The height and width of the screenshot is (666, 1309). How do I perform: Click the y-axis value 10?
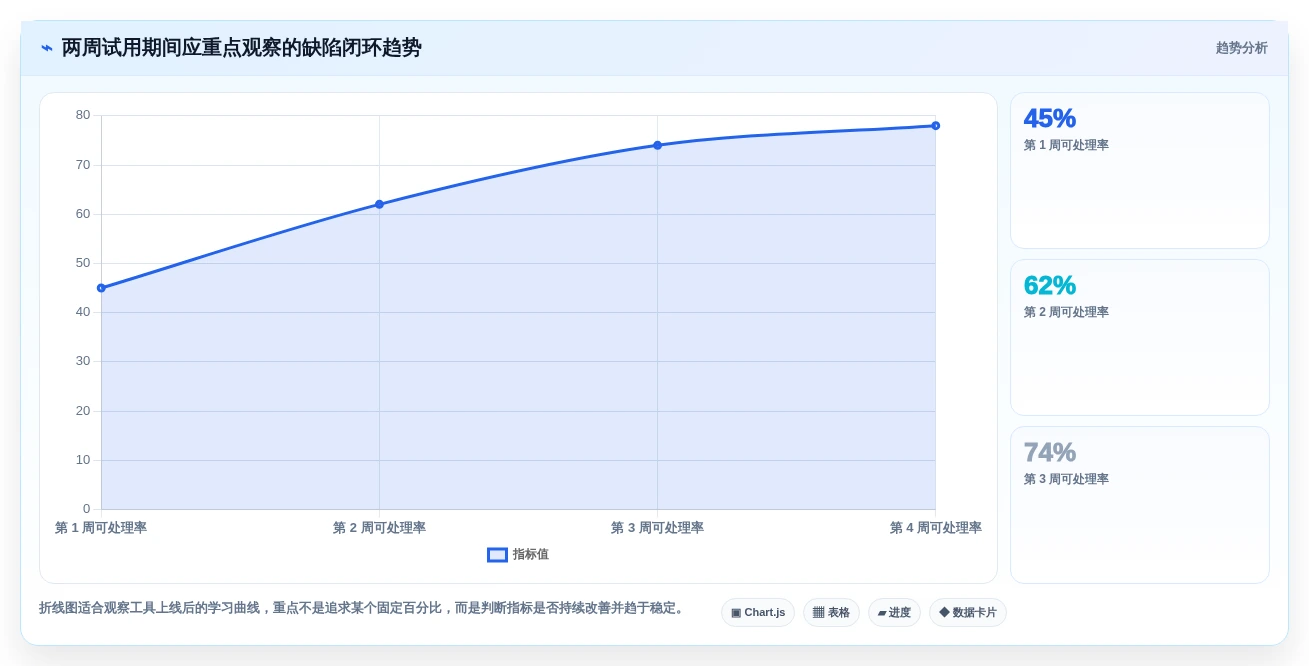tap(83, 460)
